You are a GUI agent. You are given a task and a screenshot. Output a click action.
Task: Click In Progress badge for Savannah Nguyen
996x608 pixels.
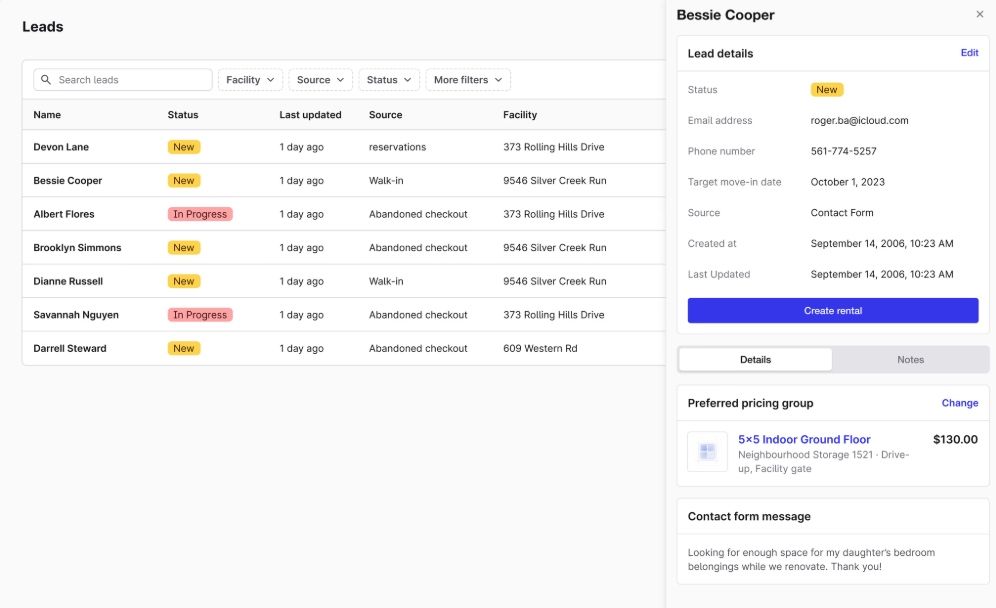click(200, 314)
